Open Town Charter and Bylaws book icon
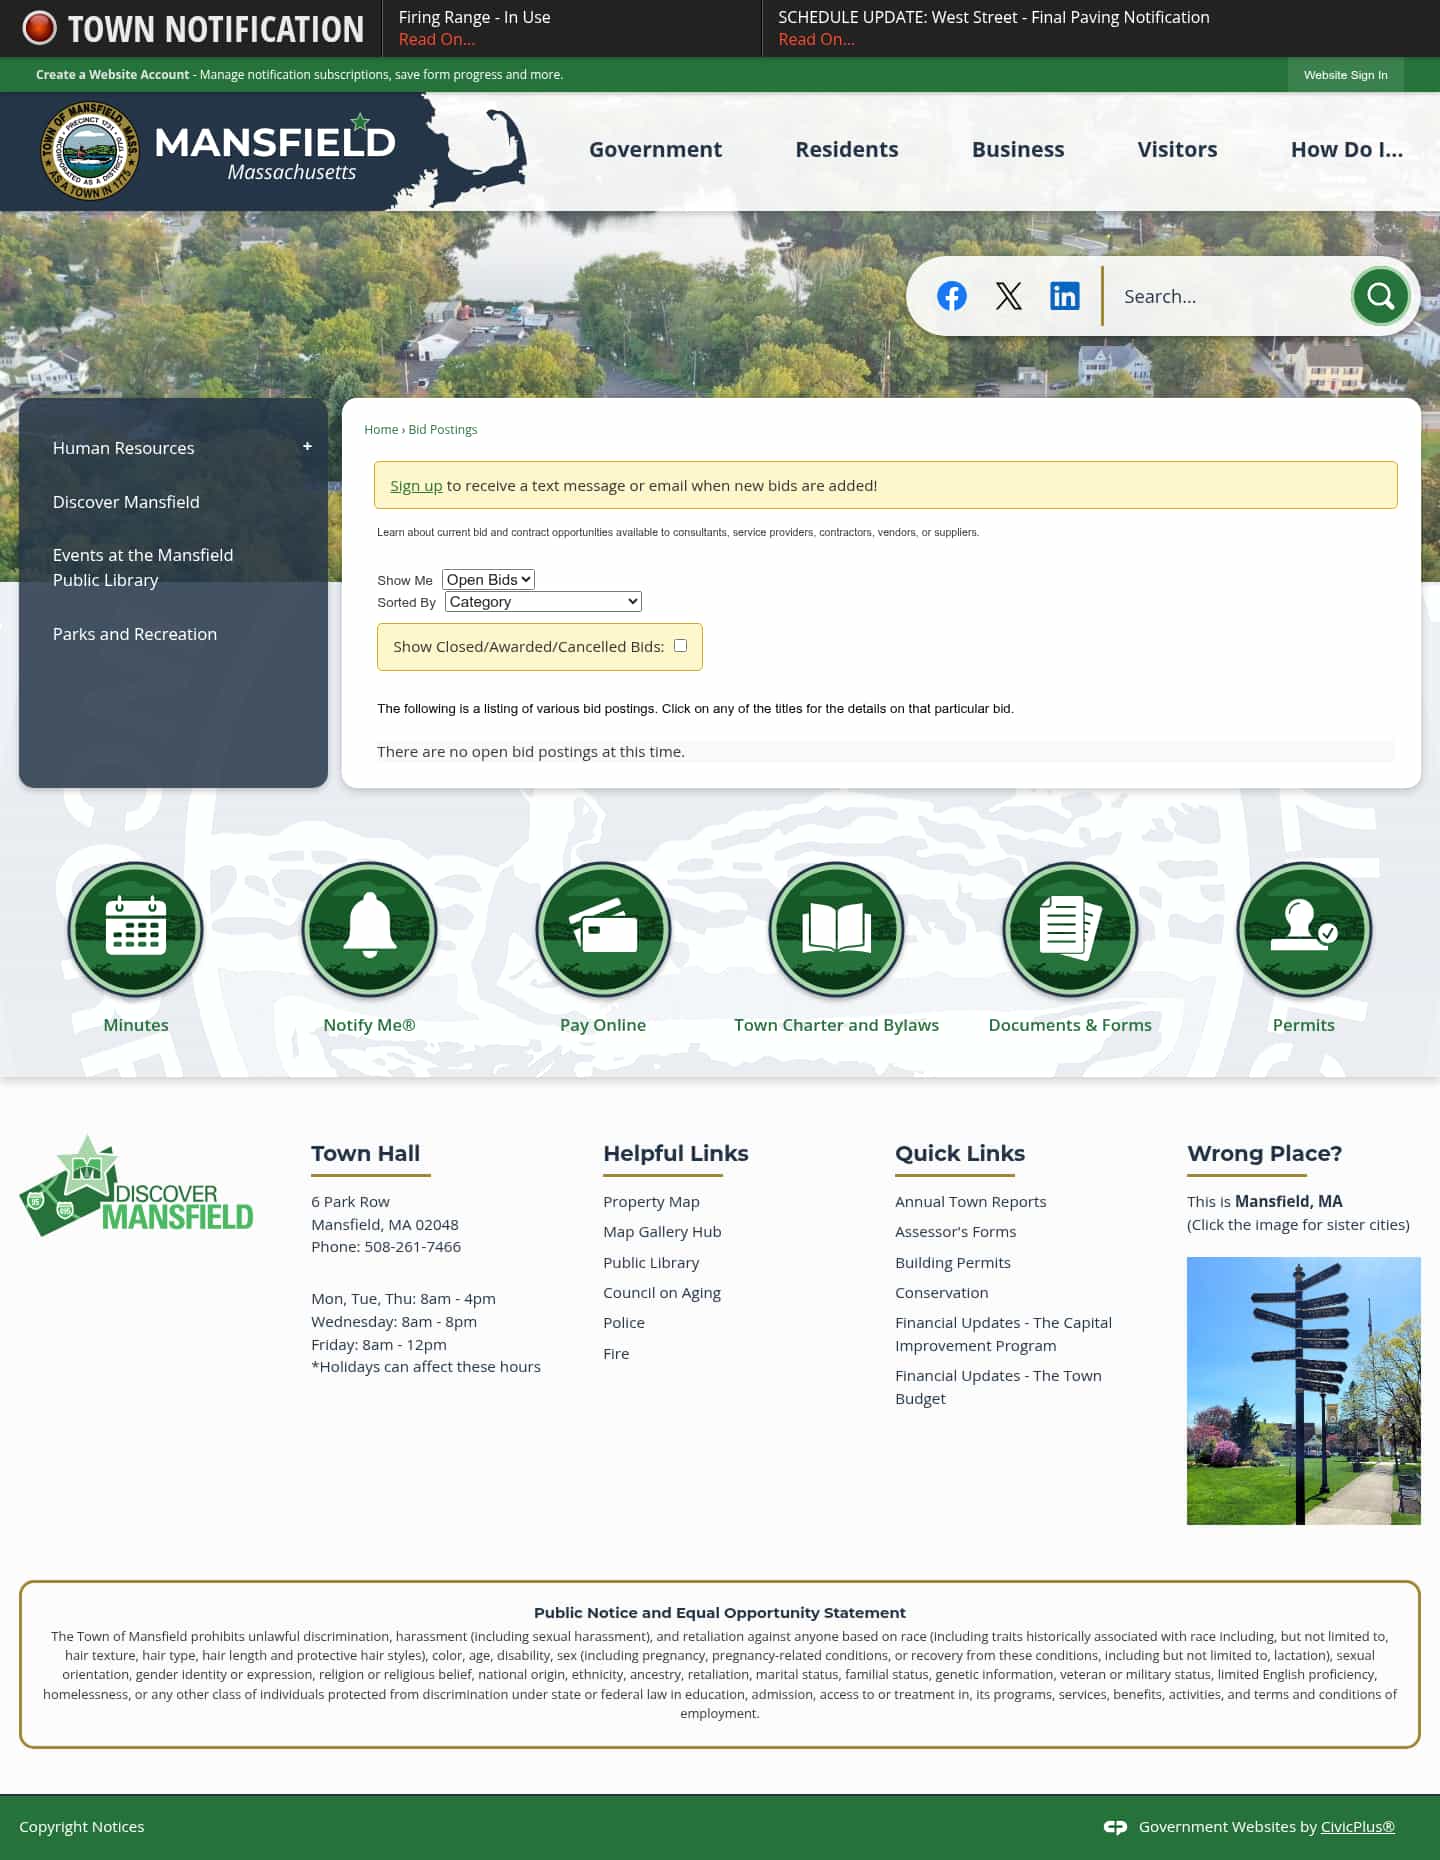 (836, 930)
